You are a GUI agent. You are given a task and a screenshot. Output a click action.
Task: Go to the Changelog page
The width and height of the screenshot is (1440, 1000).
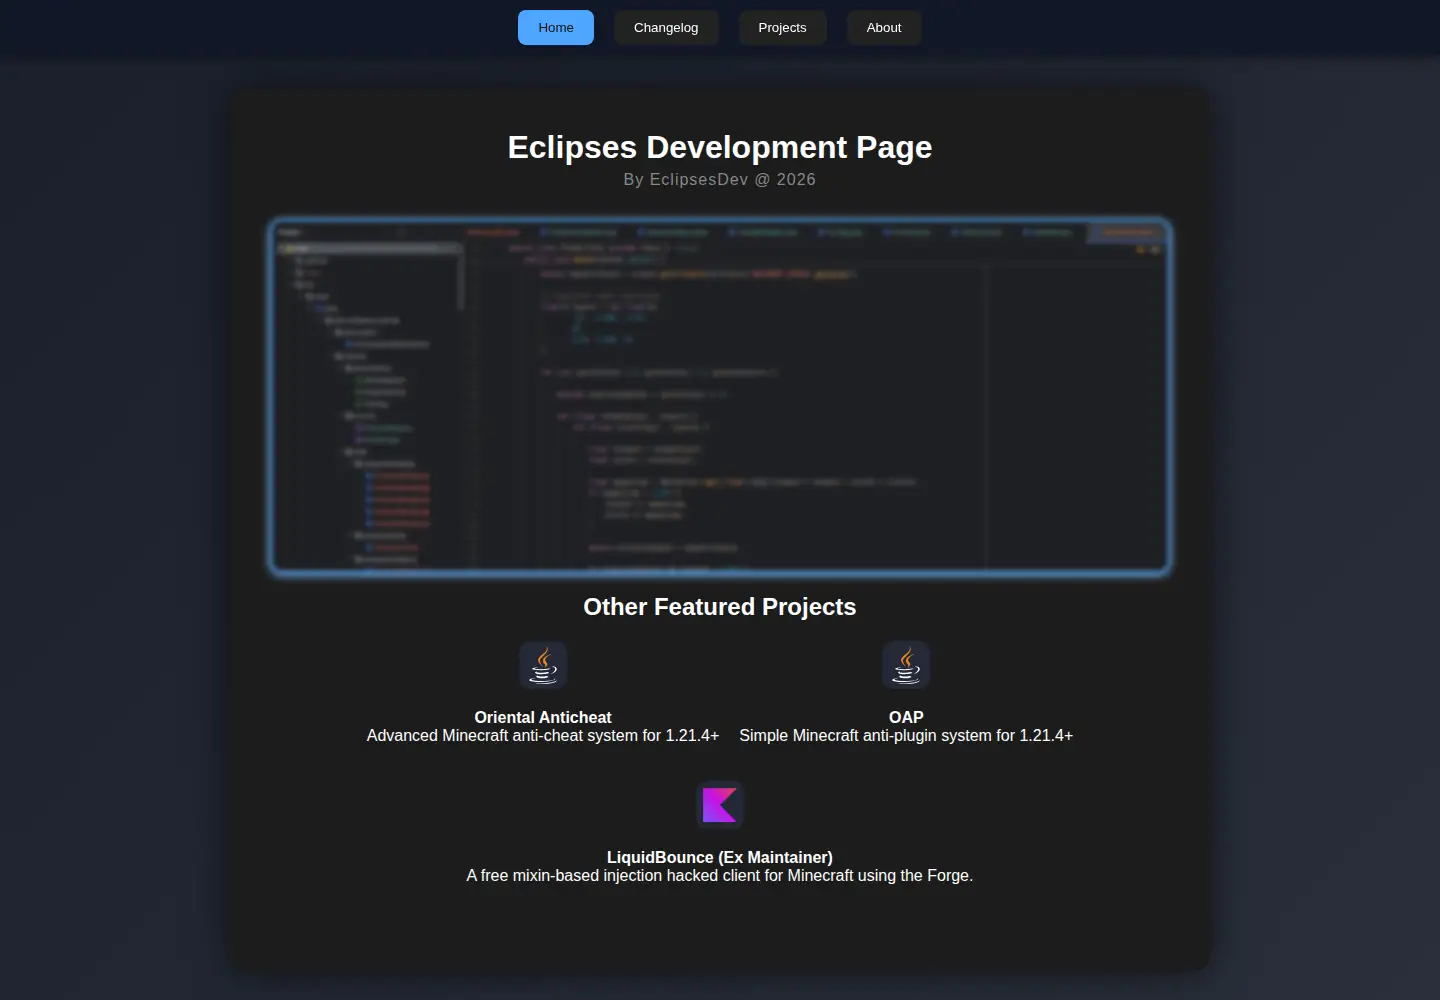tap(666, 28)
